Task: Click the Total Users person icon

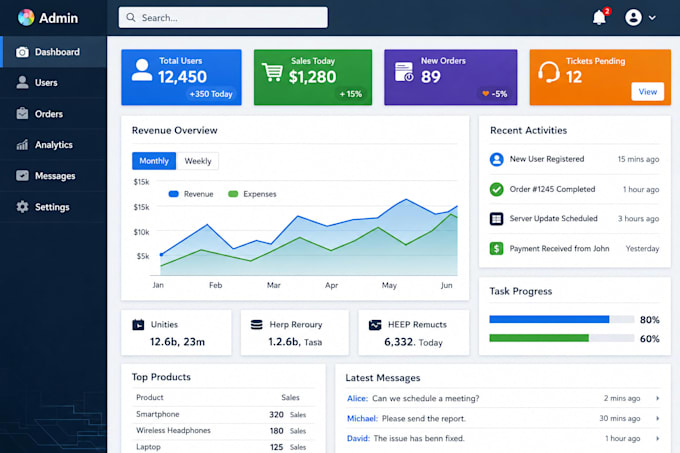Action: tap(142, 70)
